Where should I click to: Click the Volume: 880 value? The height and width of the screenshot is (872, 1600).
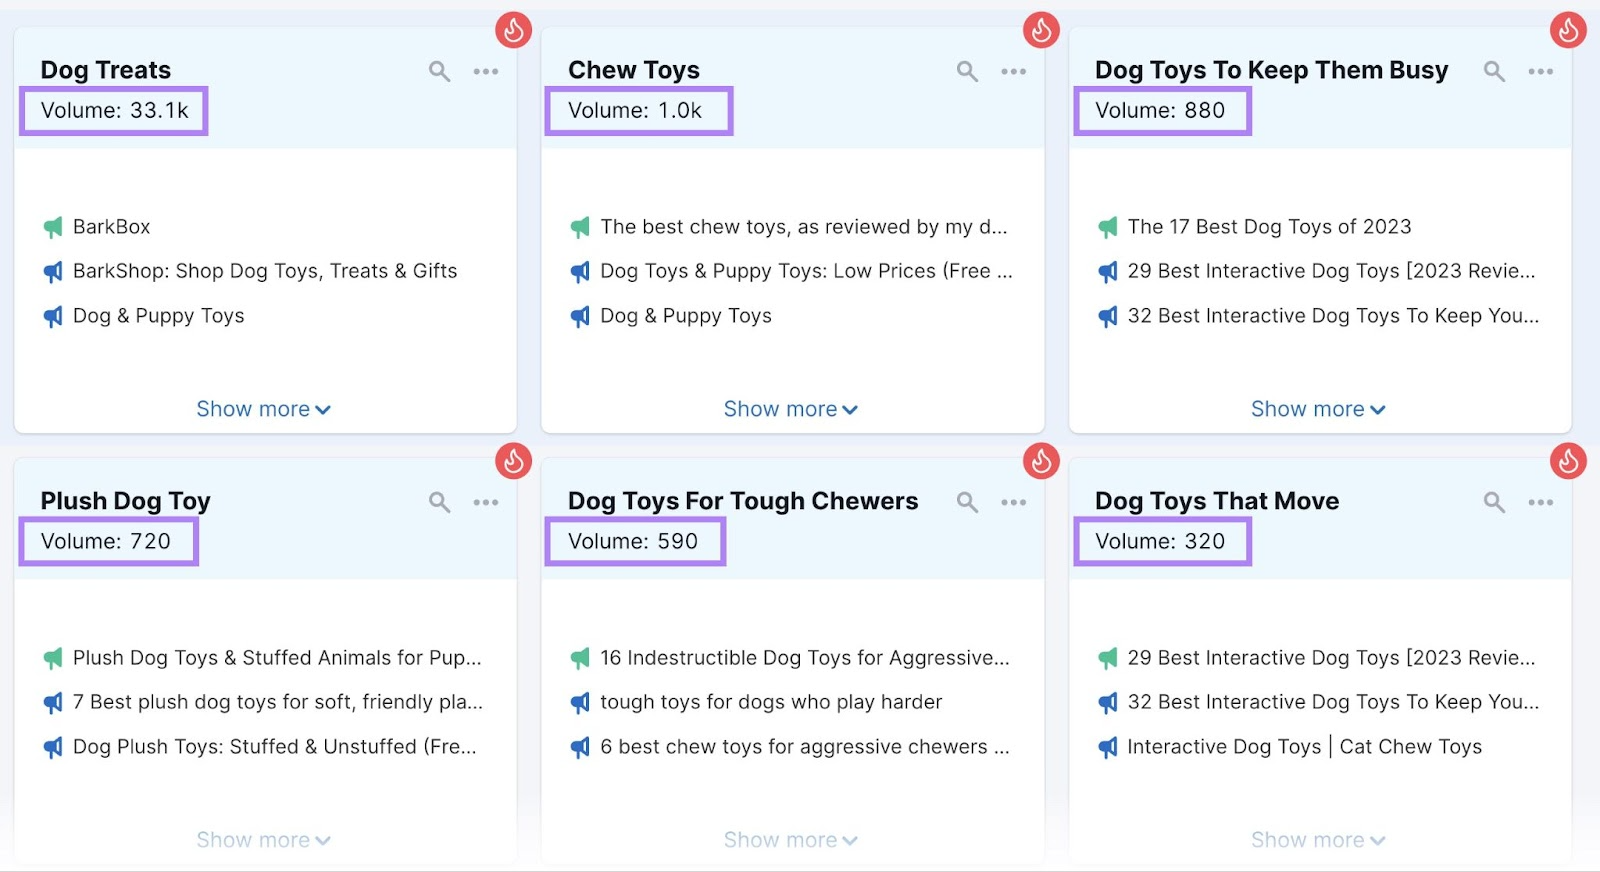pyautogui.click(x=1162, y=111)
